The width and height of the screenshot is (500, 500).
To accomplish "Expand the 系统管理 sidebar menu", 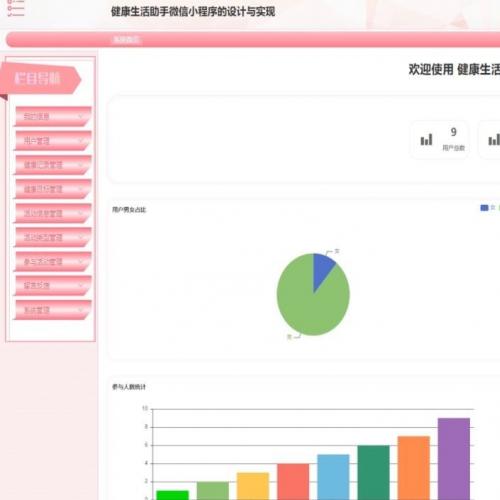I will click(53, 310).
